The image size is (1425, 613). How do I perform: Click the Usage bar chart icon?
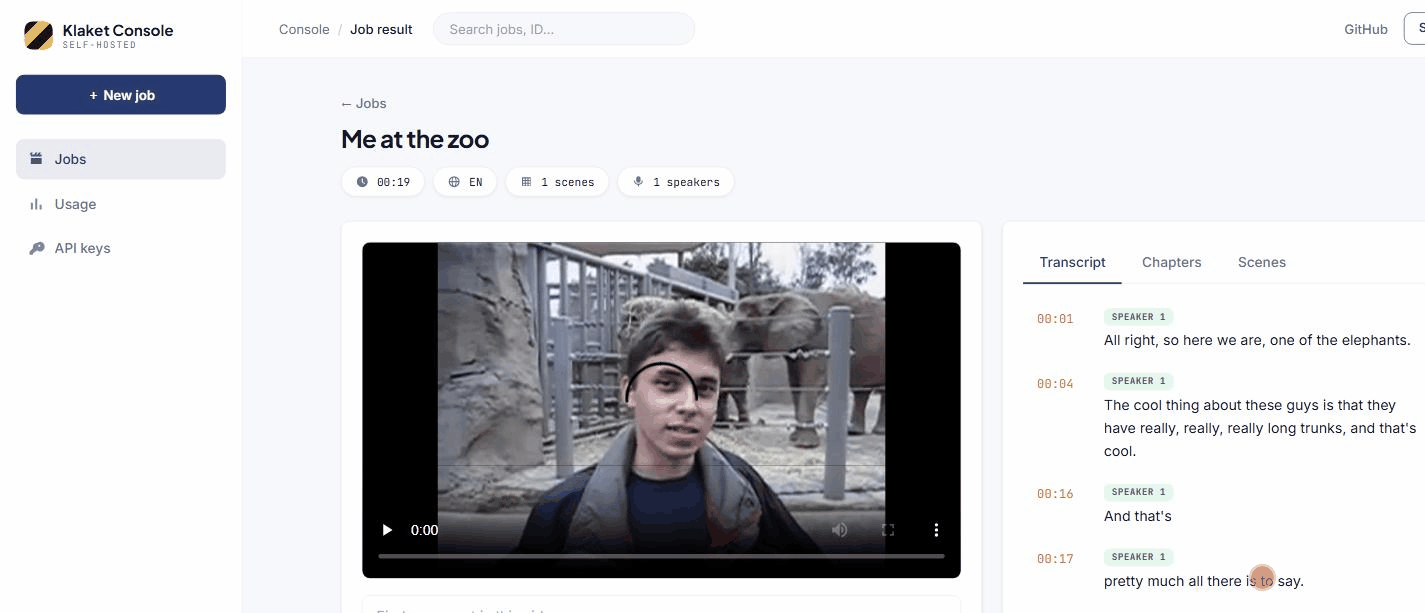pos(36,204)
